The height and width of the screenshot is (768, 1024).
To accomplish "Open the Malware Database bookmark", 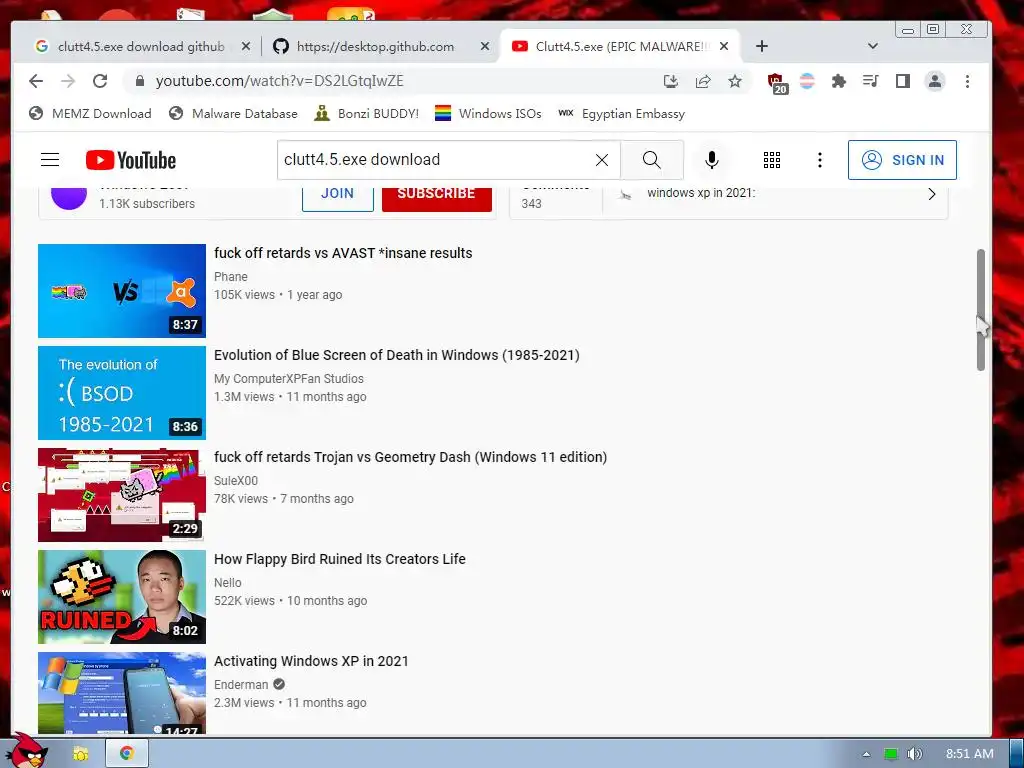I will [x=232, y=114].
